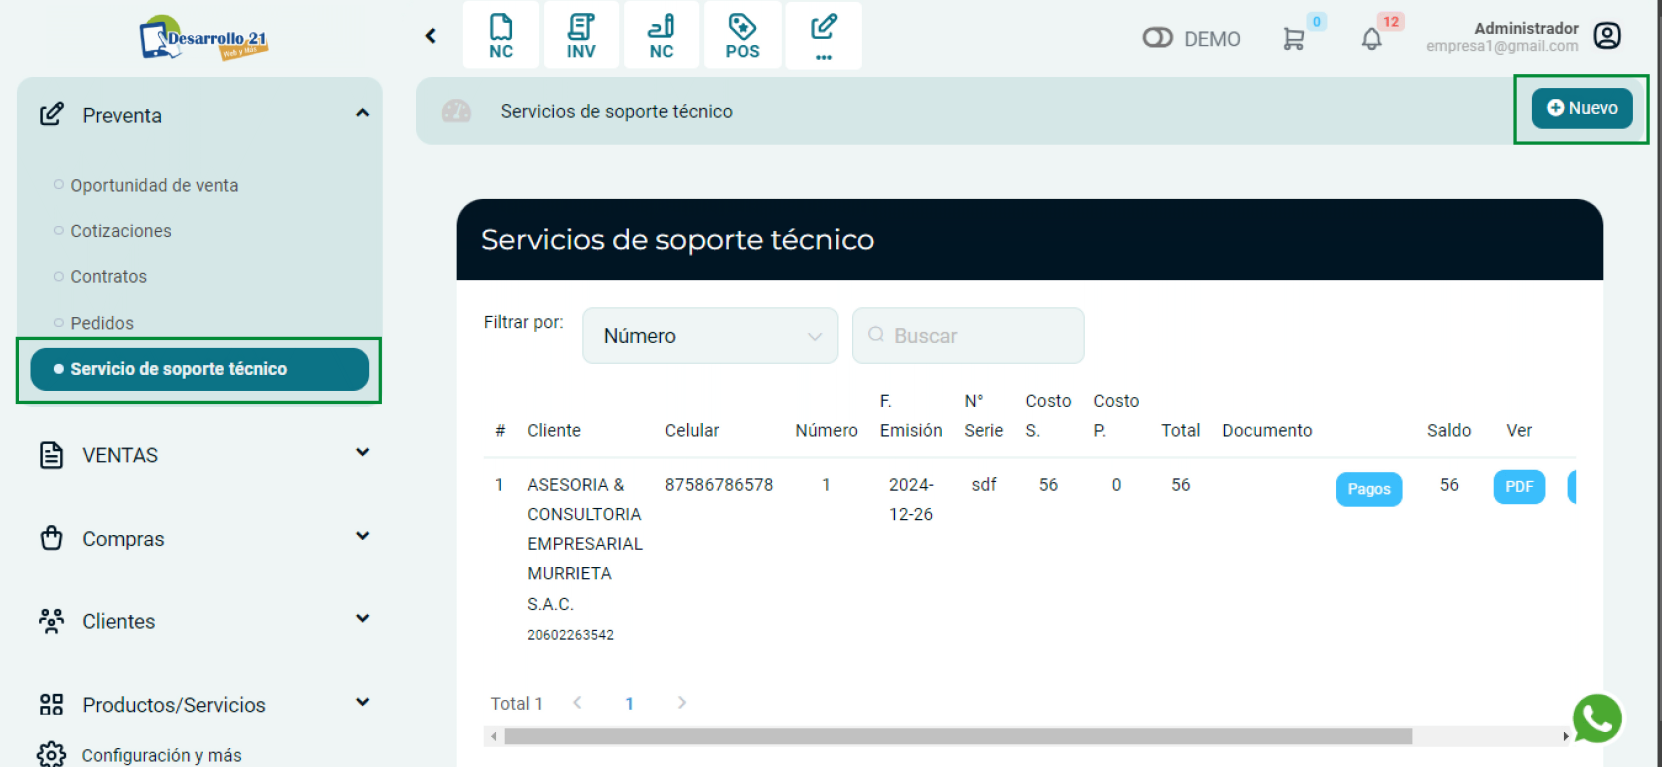Click the Pagos button in row 1
This screenshot has height=767, width=1662.
(x=1368, y=489)
